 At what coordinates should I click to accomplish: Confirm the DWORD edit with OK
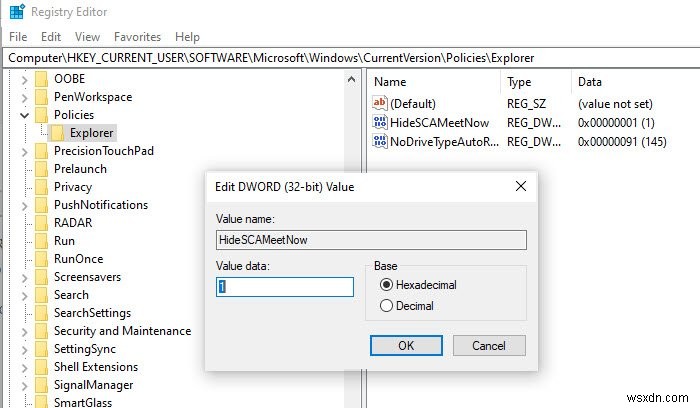406,346
